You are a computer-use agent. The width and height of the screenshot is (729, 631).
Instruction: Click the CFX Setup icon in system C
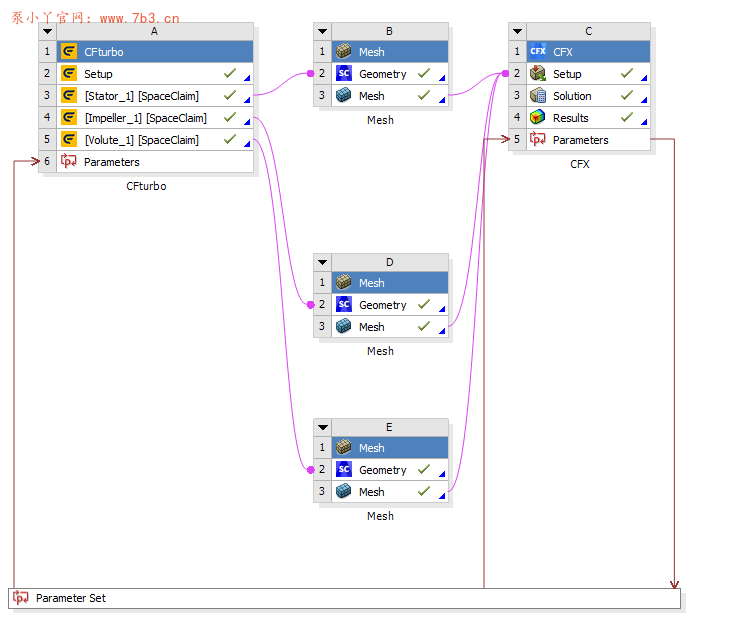click(x=538, y=73)
